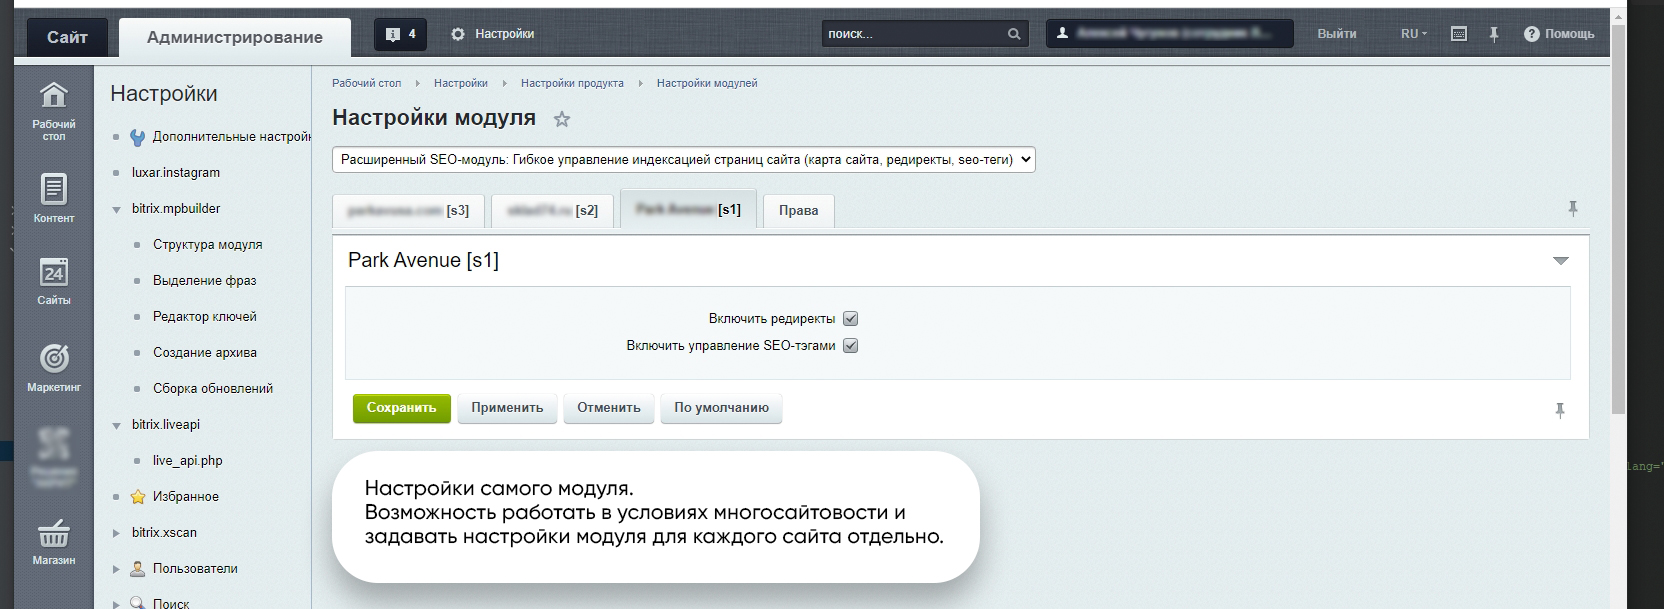Screen dimensions: 1664x609
Task: Click the green Сохранить button
Action: [401, 408]
